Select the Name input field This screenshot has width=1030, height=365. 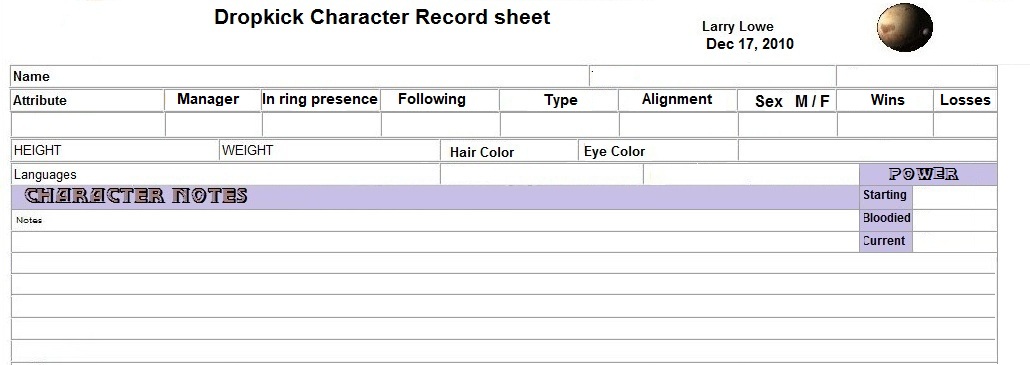[x=300, y=76]
